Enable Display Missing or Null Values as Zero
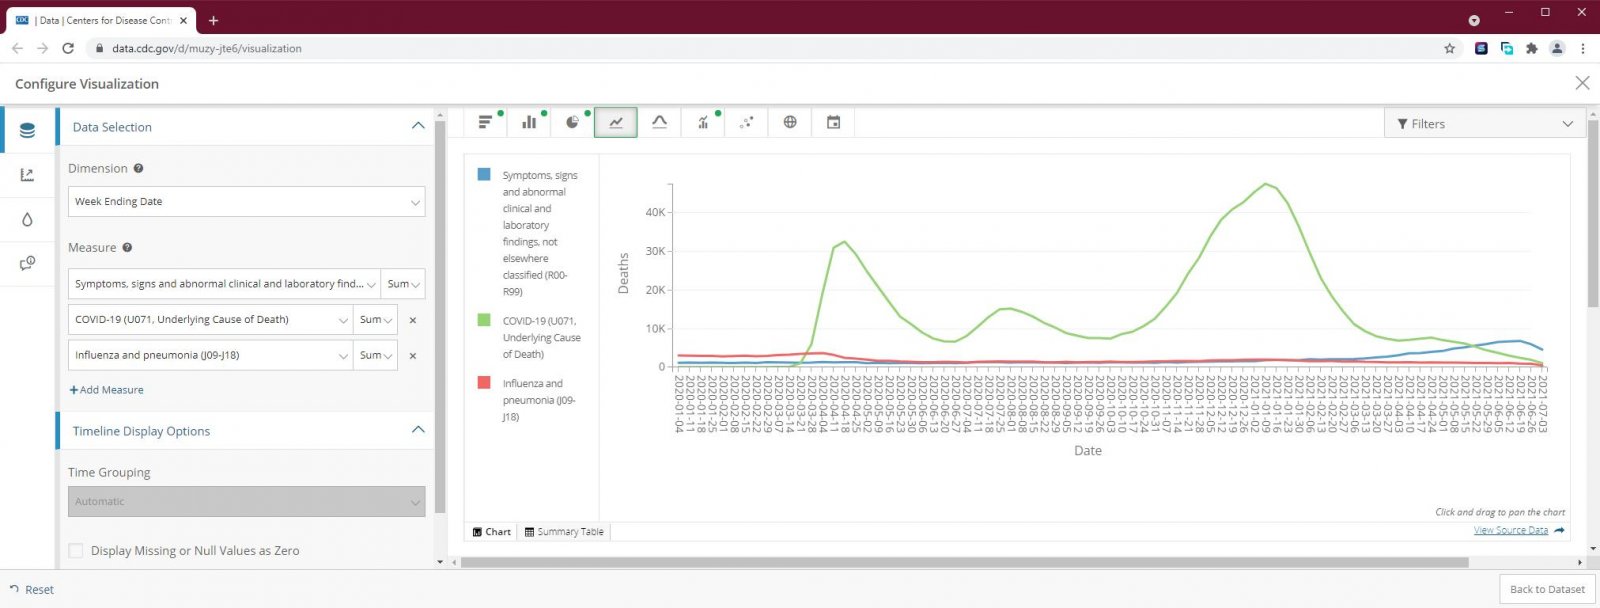Screen dimensions: 1600x608 (x=76, y=551)
